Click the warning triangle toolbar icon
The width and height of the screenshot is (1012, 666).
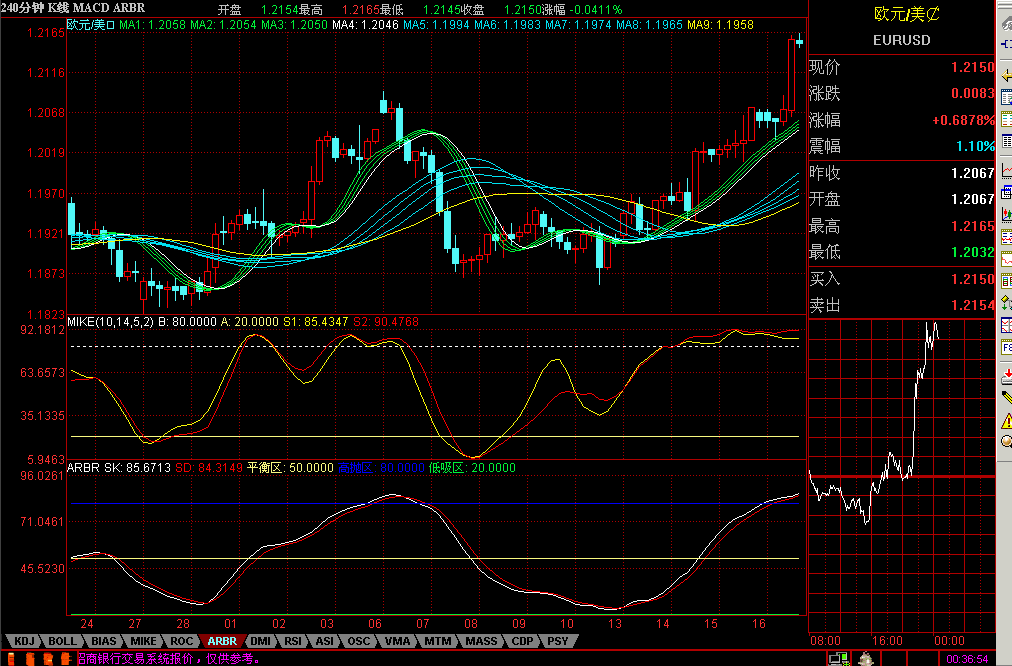click(x=1006, y=421)
